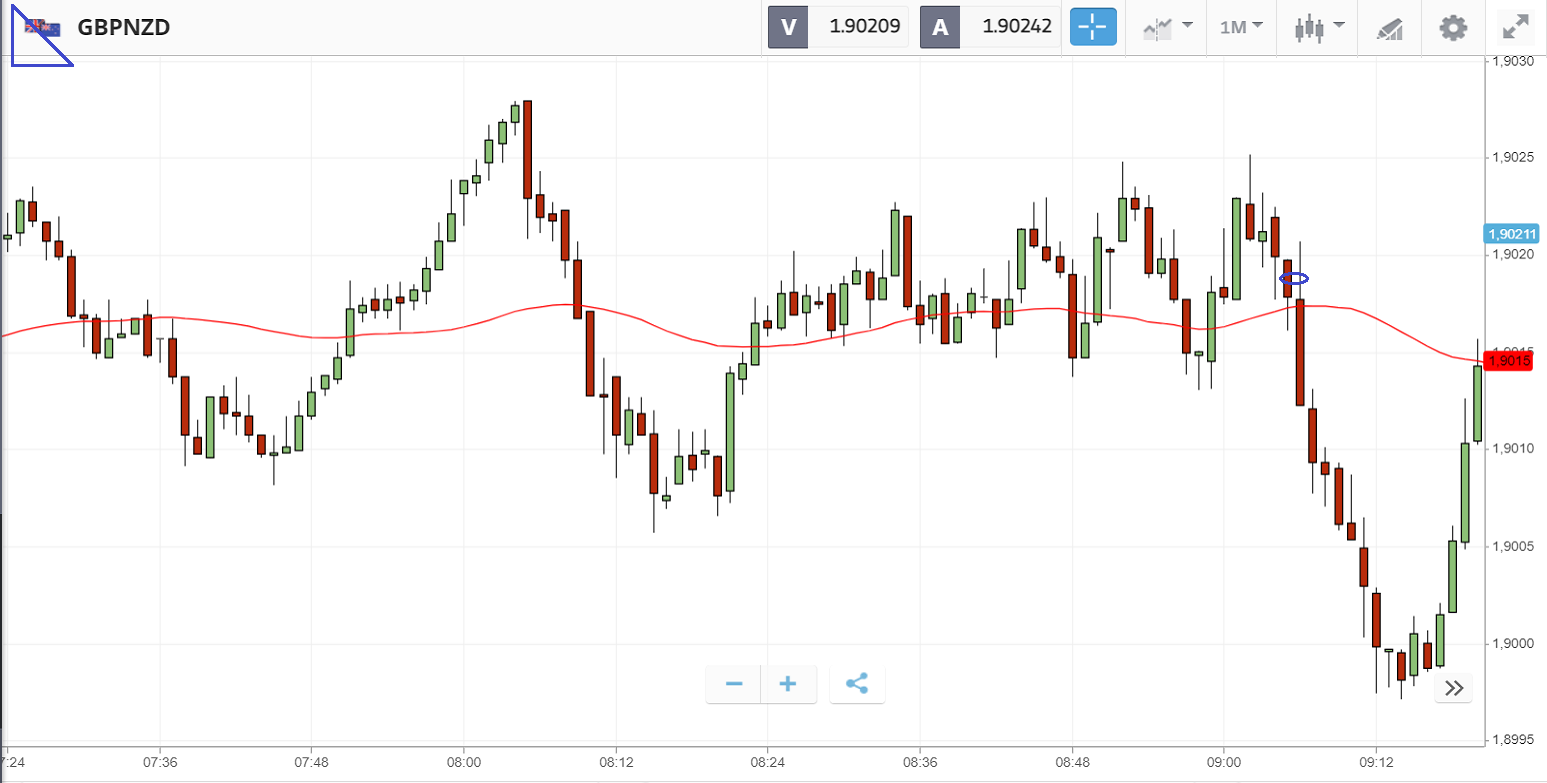1547x783 pixels.
Task: Click the A buy price 1.90242 button
Action: [990, 27]
